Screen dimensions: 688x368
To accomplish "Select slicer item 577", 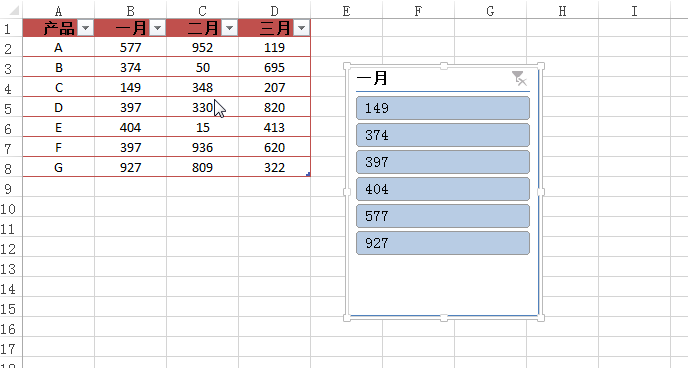I will coord(443,216).
